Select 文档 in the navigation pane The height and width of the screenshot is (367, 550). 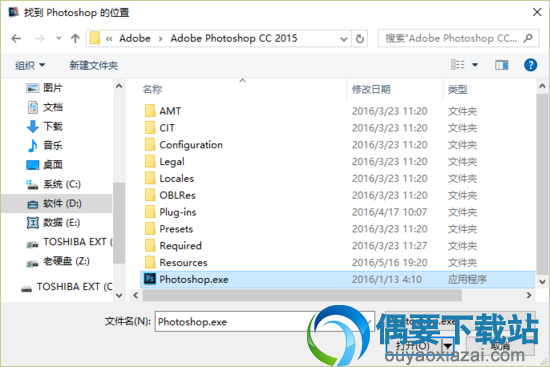[x=45, y=107]
